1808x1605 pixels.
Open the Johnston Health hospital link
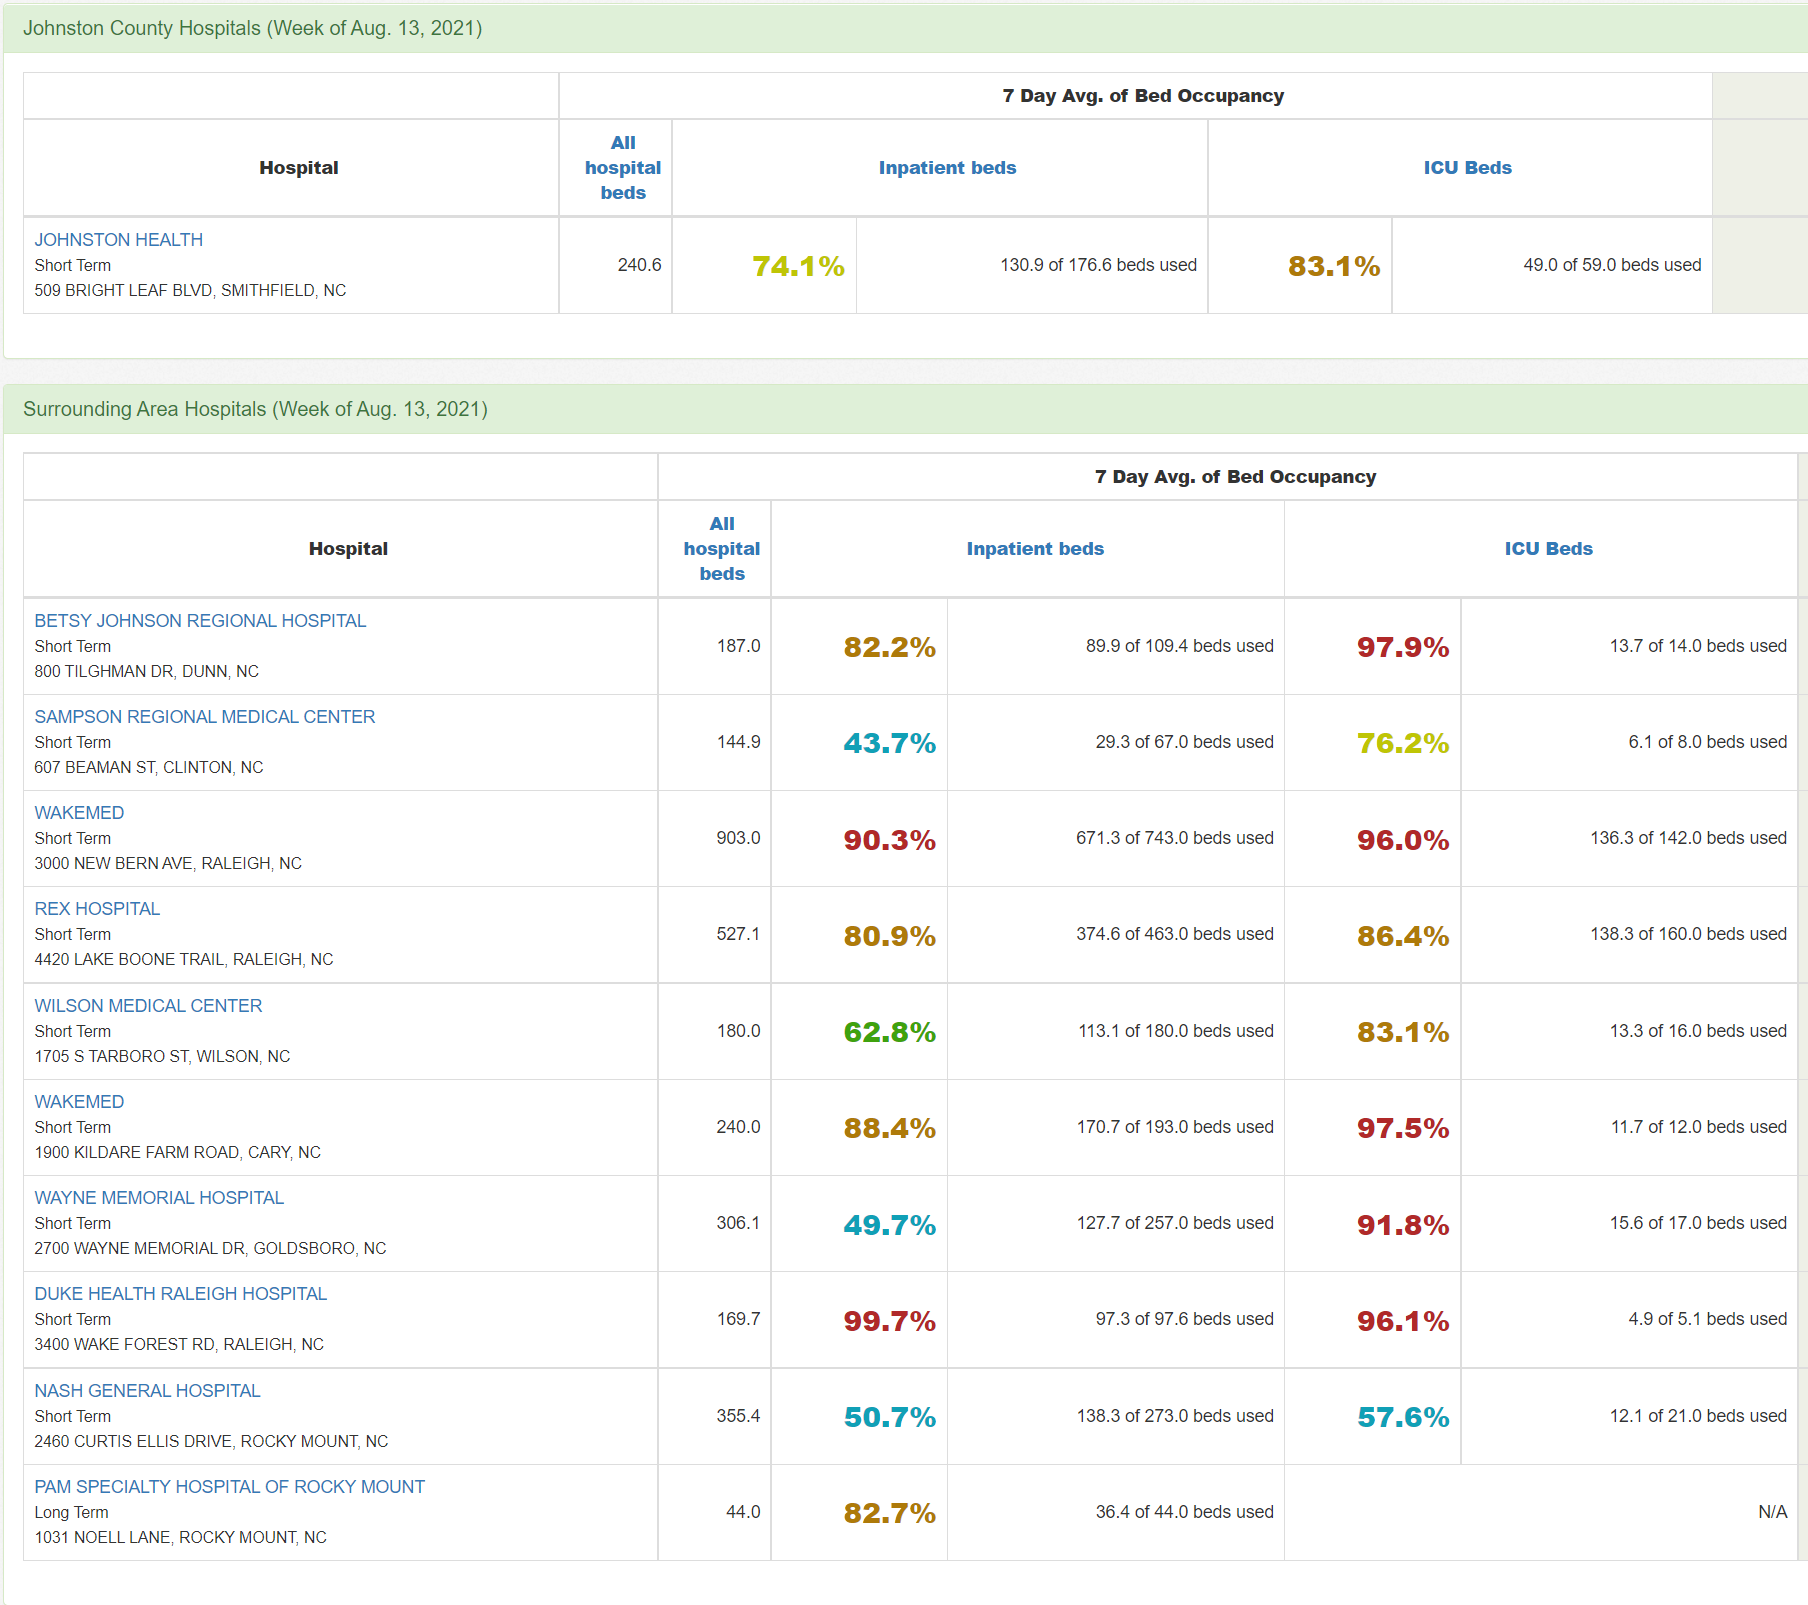click(118, 240)
